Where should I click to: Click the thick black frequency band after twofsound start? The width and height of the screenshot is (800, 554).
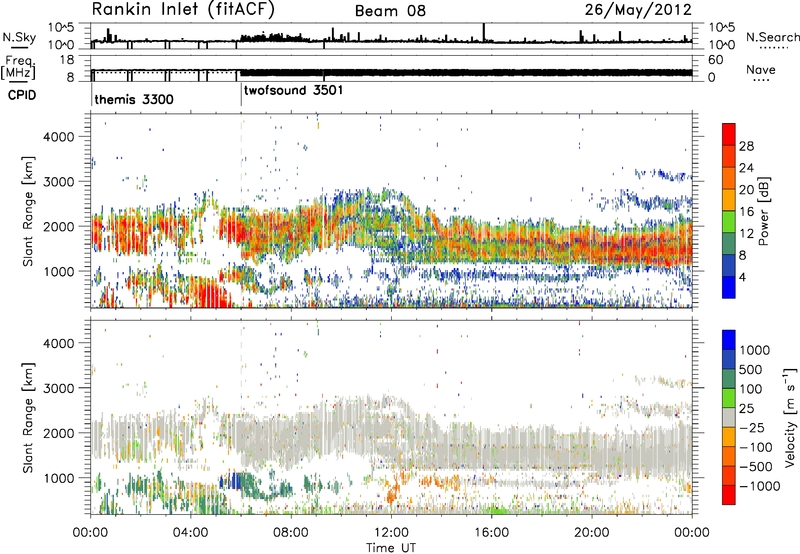466,72
